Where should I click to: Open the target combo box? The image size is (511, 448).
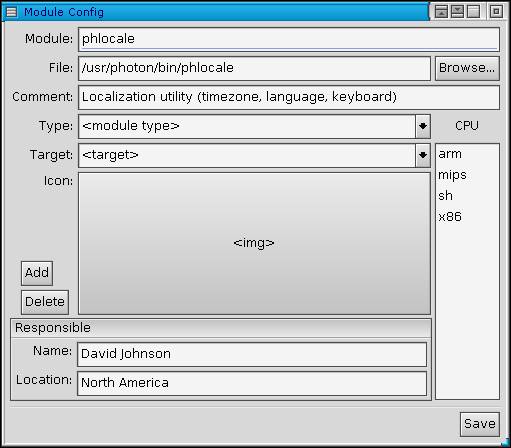254,155
